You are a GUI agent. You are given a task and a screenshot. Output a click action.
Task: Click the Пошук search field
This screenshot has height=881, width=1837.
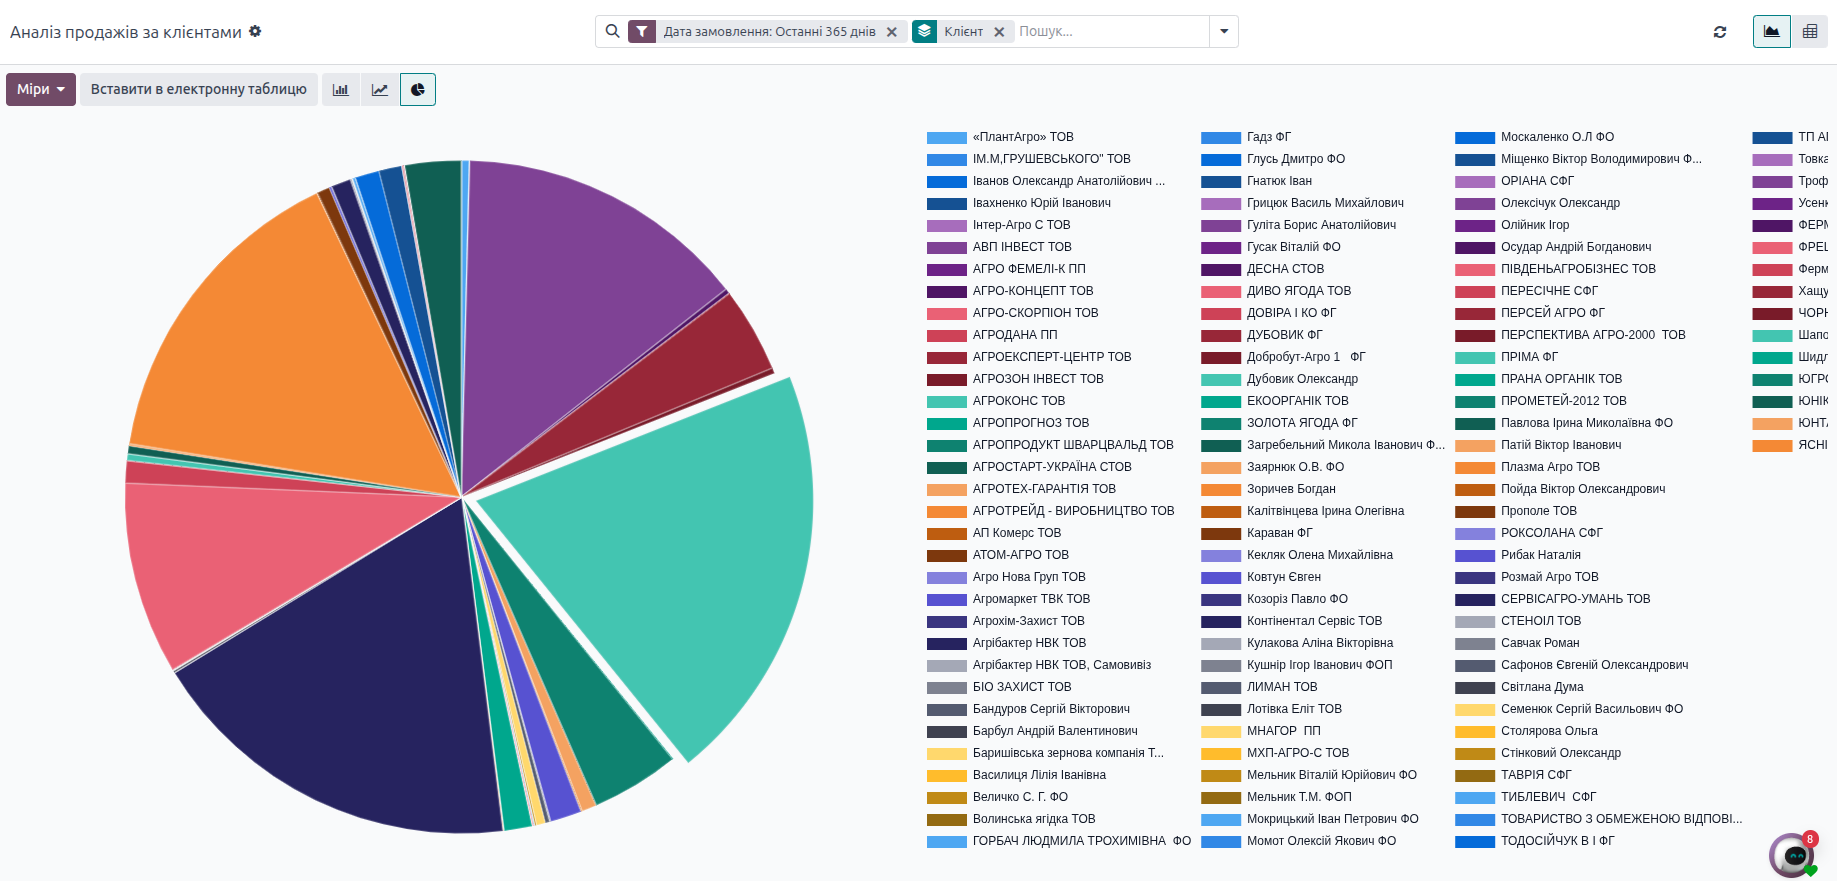pos(1110,32)
